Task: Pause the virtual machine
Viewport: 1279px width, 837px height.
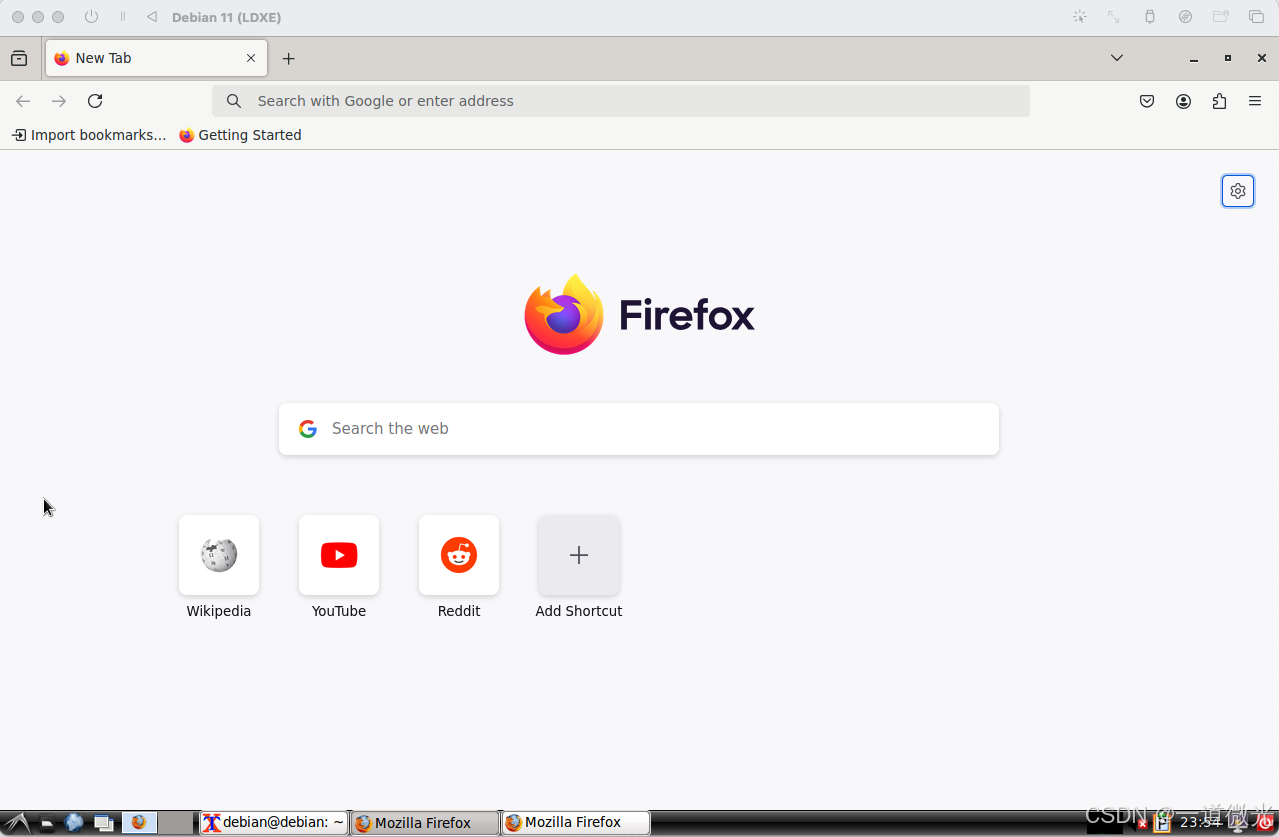Action: 123,17
